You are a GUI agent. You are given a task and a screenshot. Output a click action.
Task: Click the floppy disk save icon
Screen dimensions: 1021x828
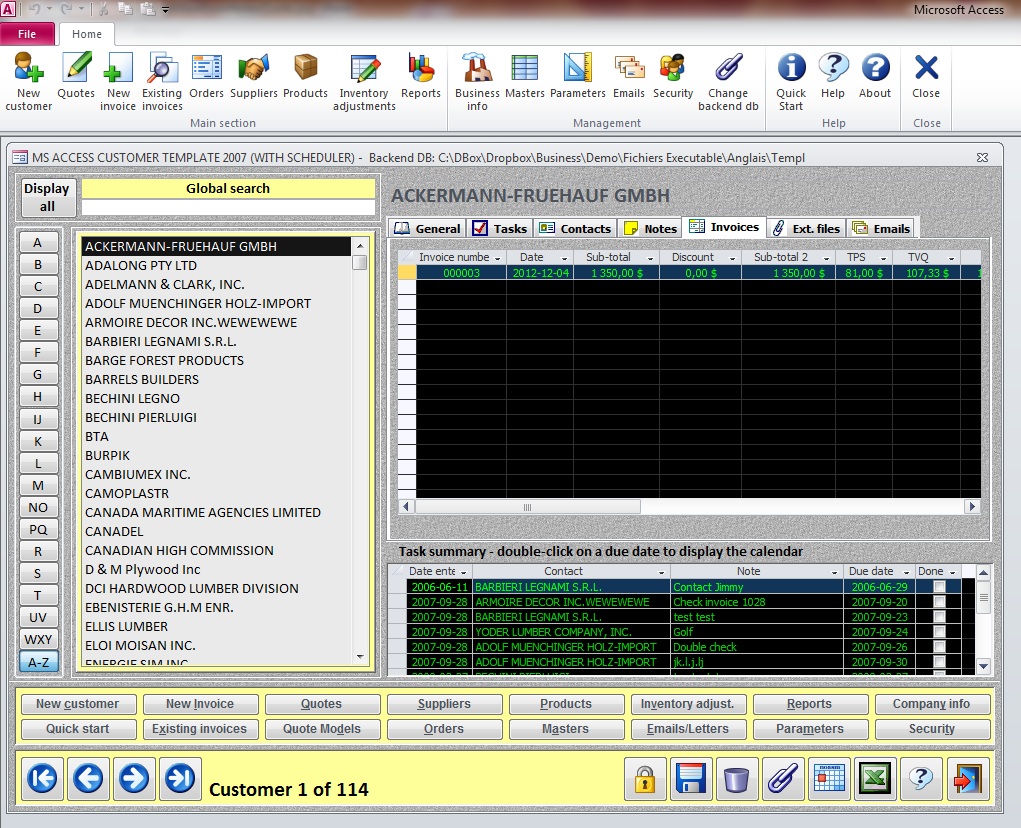(x=691, y=778)
